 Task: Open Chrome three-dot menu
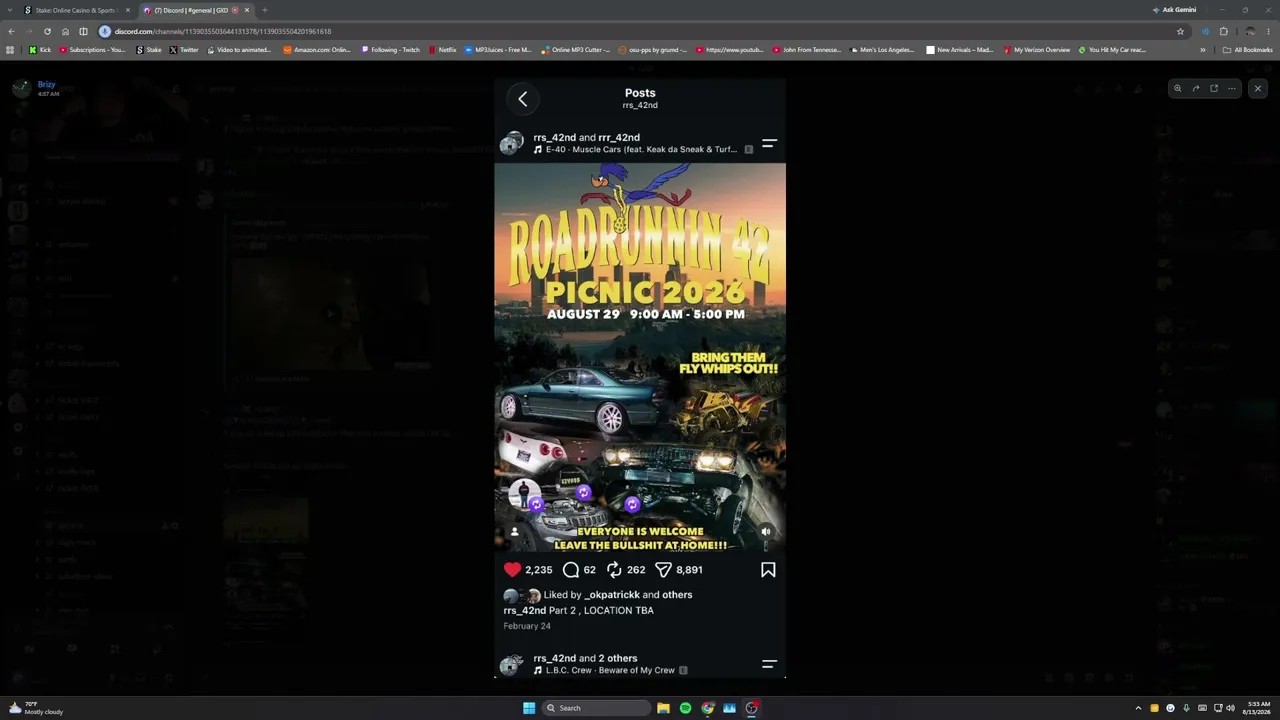(1269, 31)
